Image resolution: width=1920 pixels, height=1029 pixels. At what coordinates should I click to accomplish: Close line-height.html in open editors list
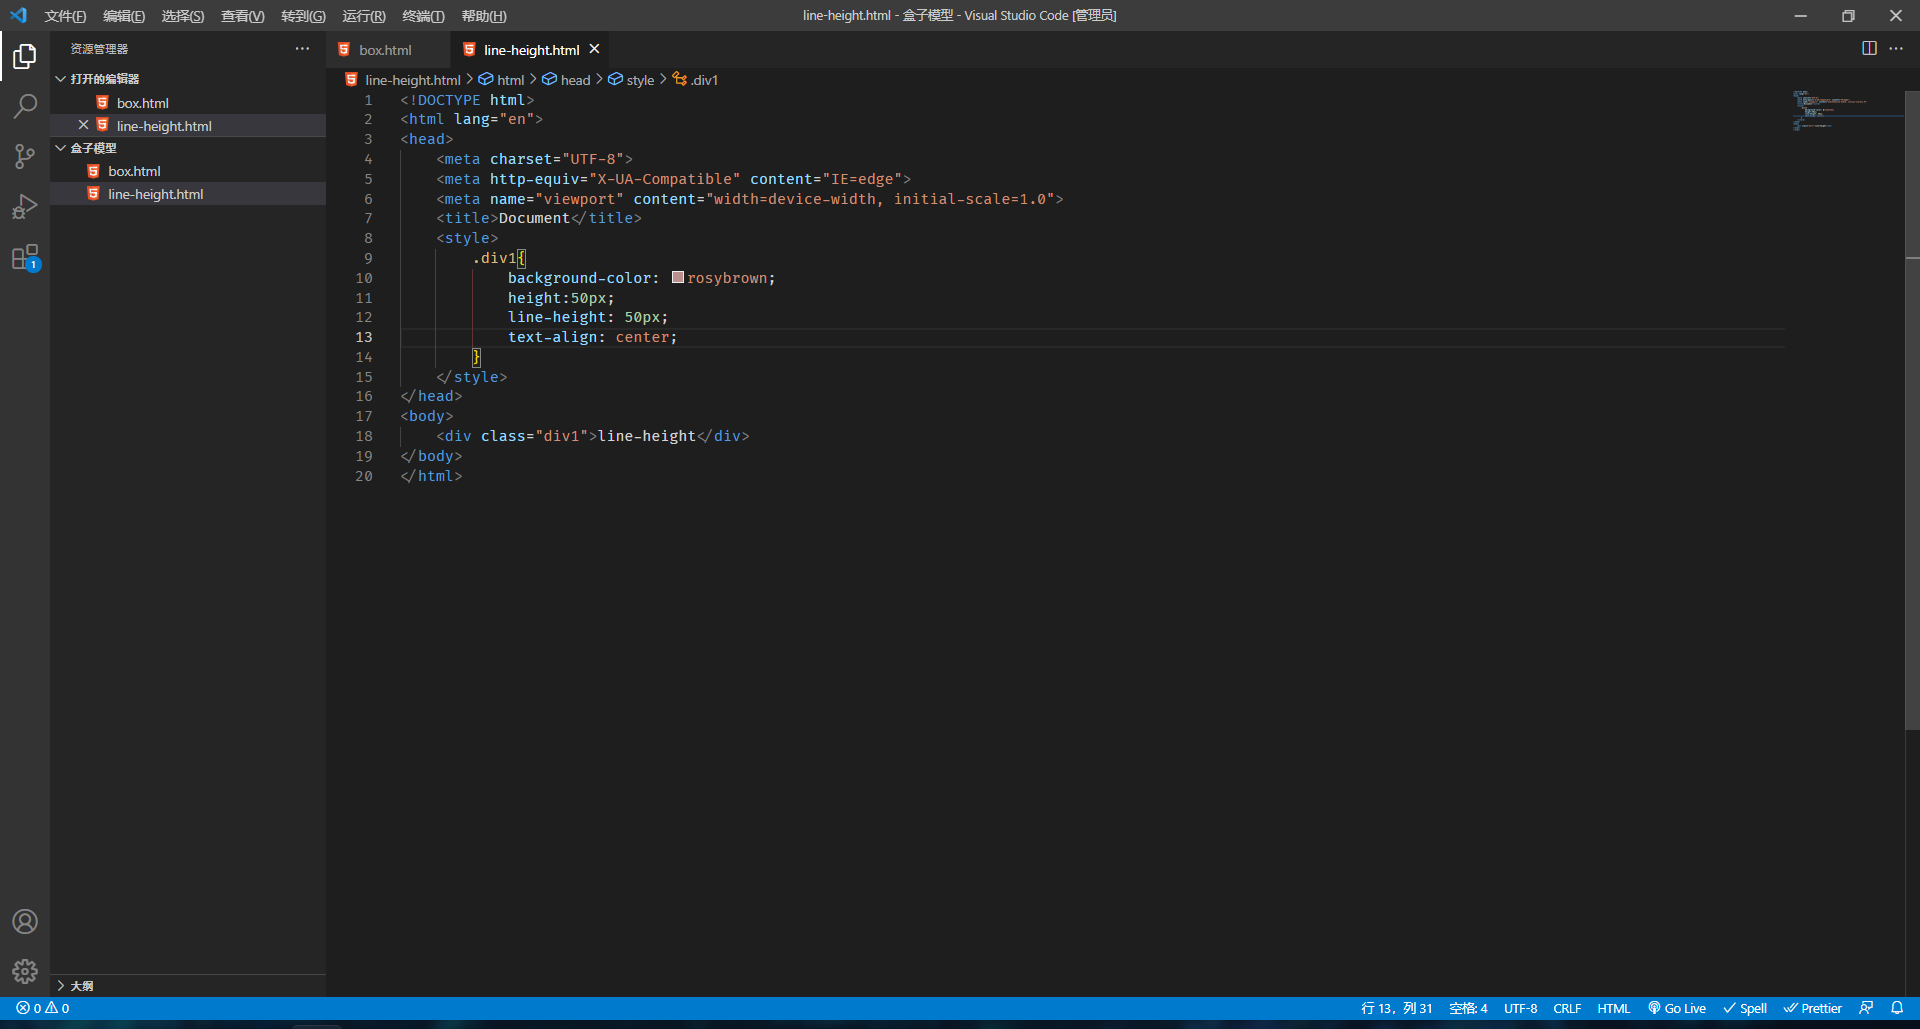[x=84, y=125]
